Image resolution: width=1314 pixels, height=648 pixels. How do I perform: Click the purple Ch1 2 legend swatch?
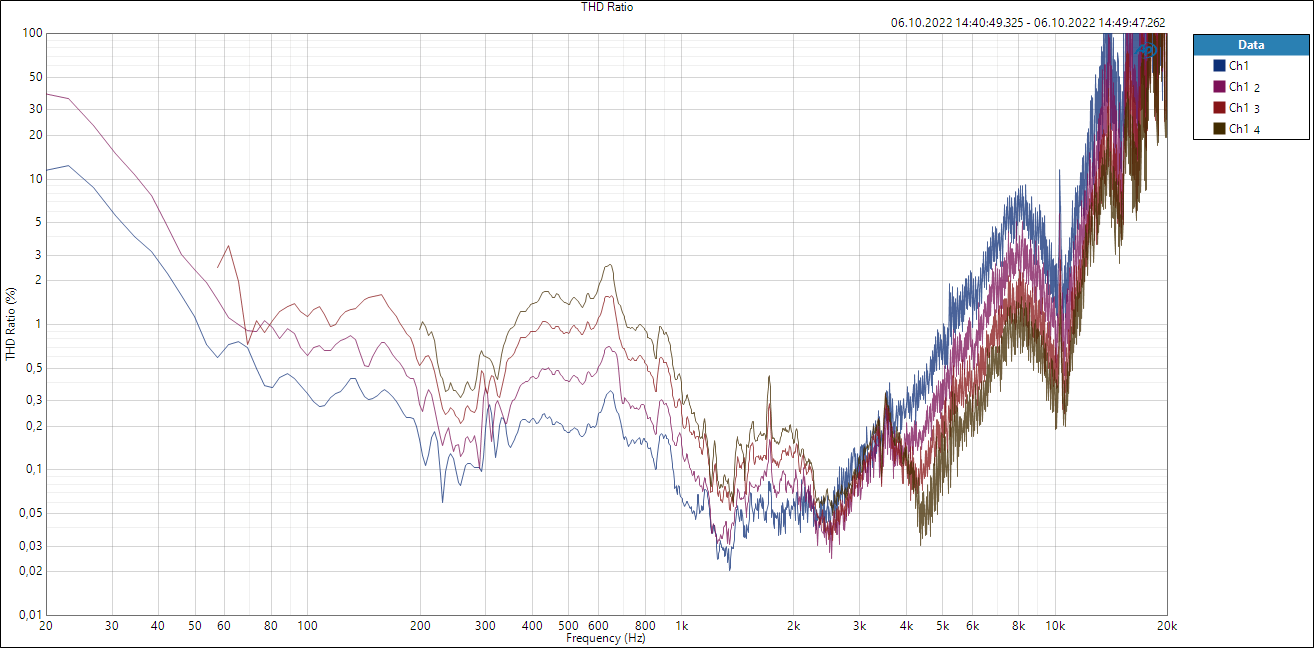coord(1219,86)
